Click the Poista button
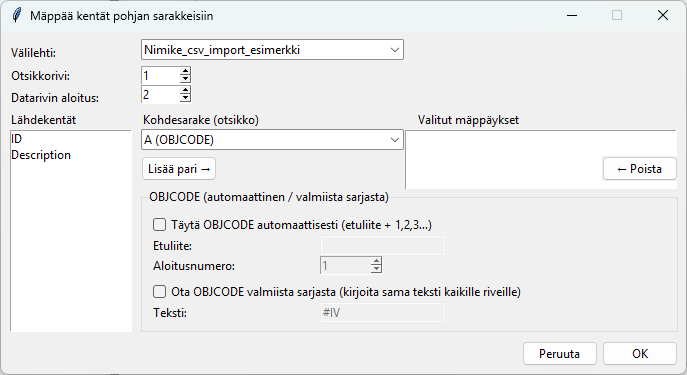Image resolution: width=687 pixels, height=375 pixels. [640, 169]
